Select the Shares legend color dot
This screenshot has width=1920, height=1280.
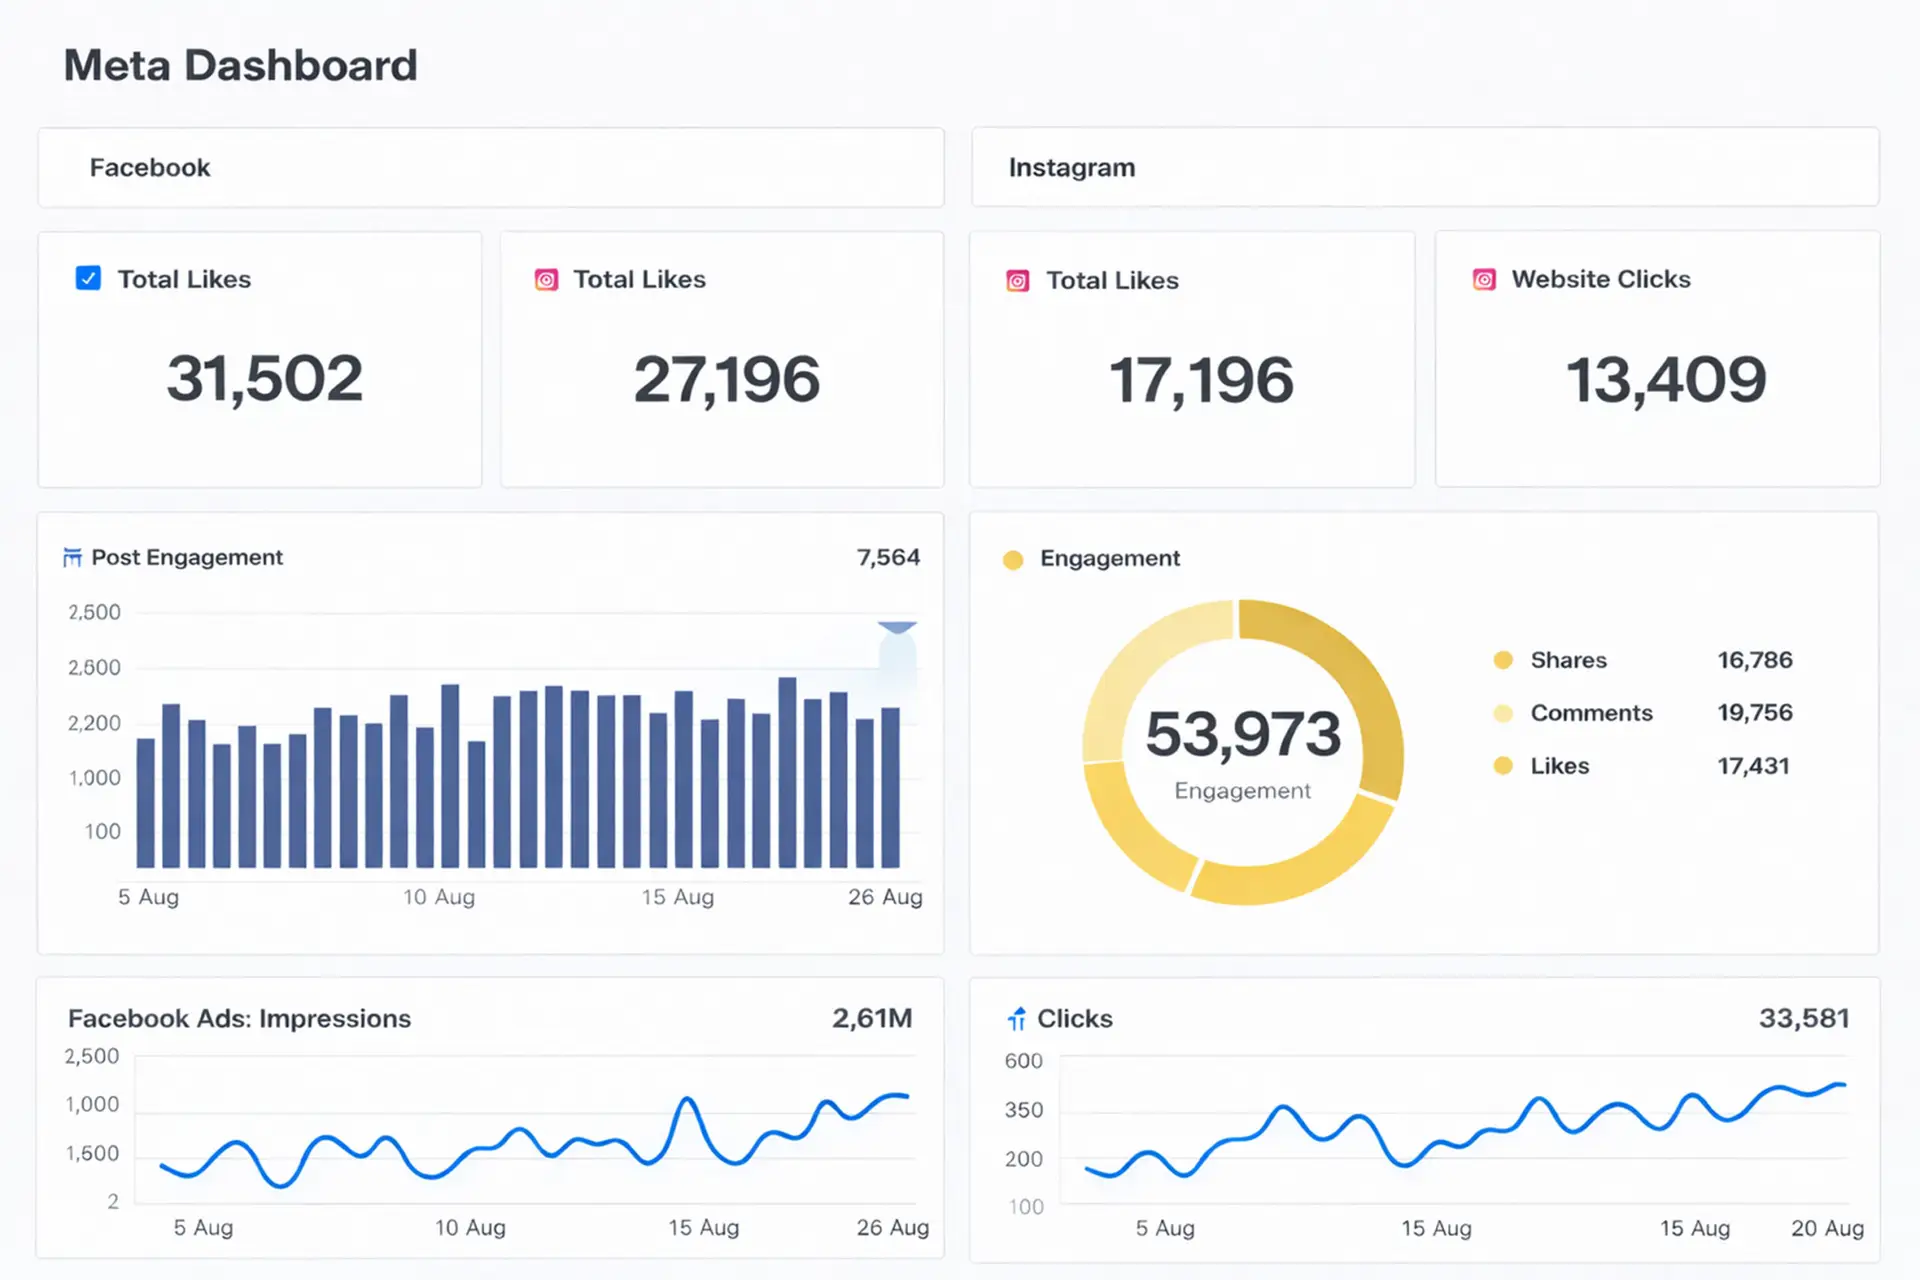pos(1503,660)
